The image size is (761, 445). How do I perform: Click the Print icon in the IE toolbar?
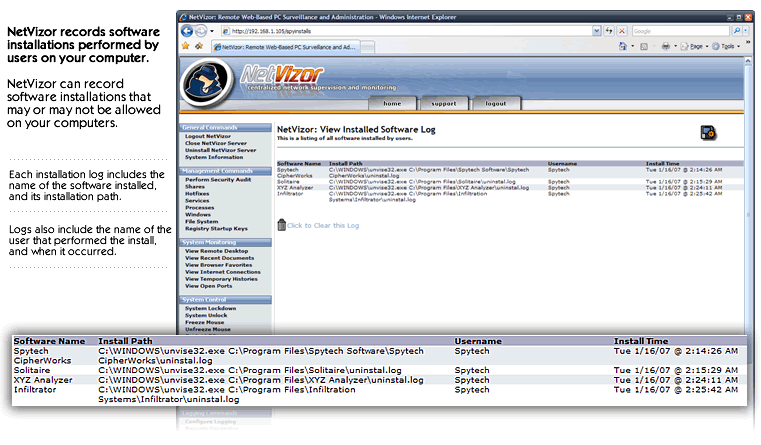665,46
